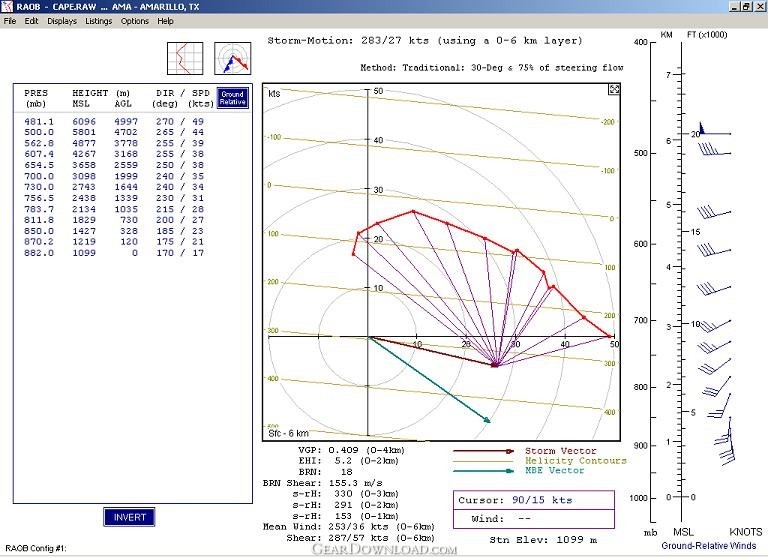The width and height of the screenshot is (768, 557).
Task: Select the 654.5 mb data row
Action: point(114,165)
